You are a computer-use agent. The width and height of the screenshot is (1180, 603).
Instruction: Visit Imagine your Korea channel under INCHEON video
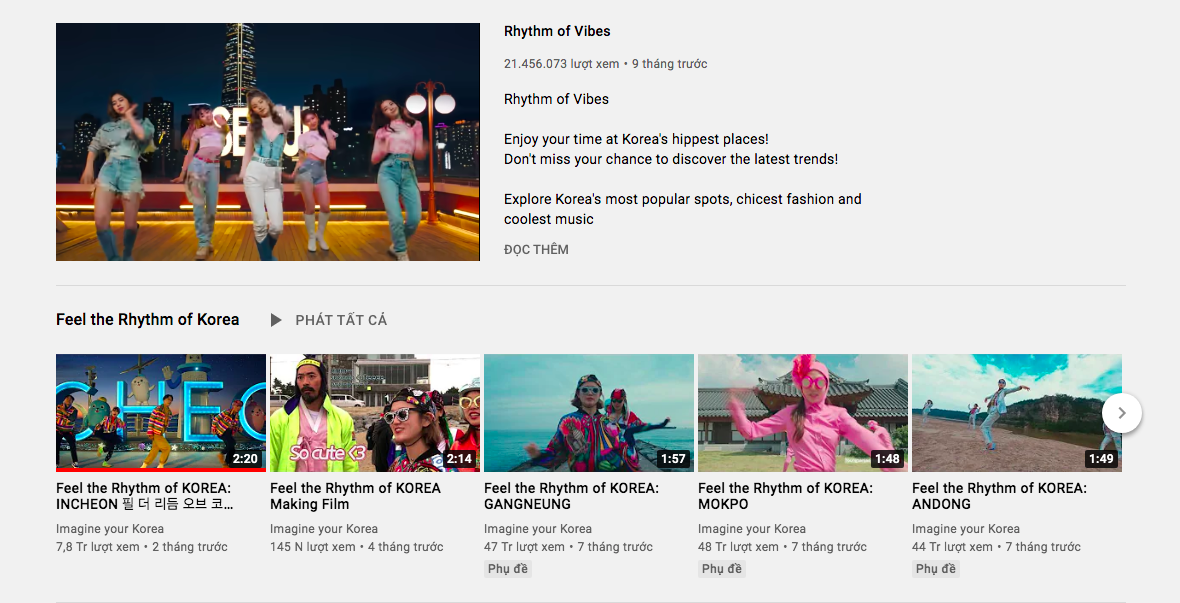coord(110,529)
